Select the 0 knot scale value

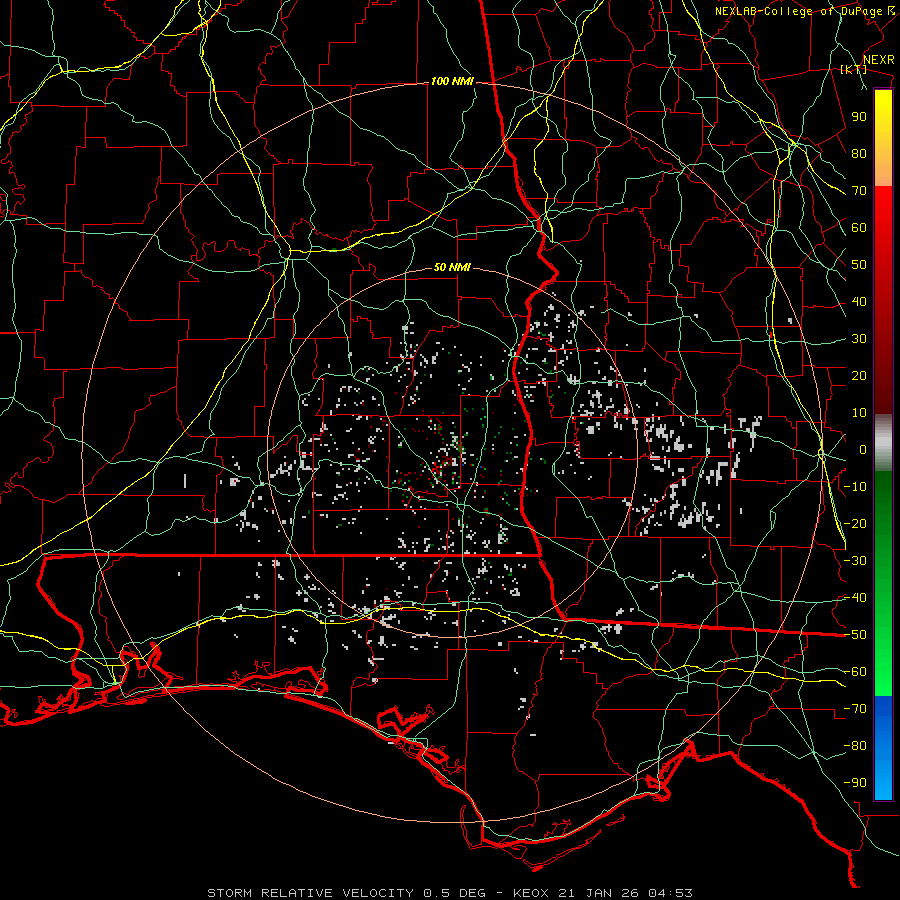[863, 450]
